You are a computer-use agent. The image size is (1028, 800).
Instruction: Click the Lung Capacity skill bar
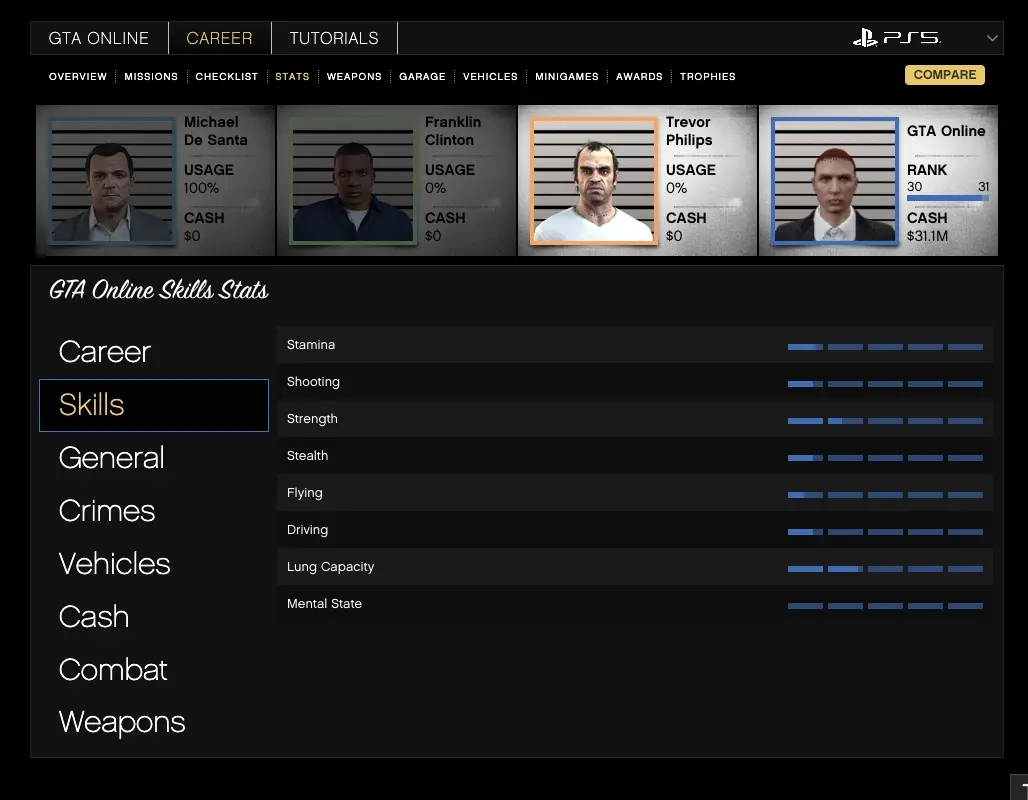point(885,569)
